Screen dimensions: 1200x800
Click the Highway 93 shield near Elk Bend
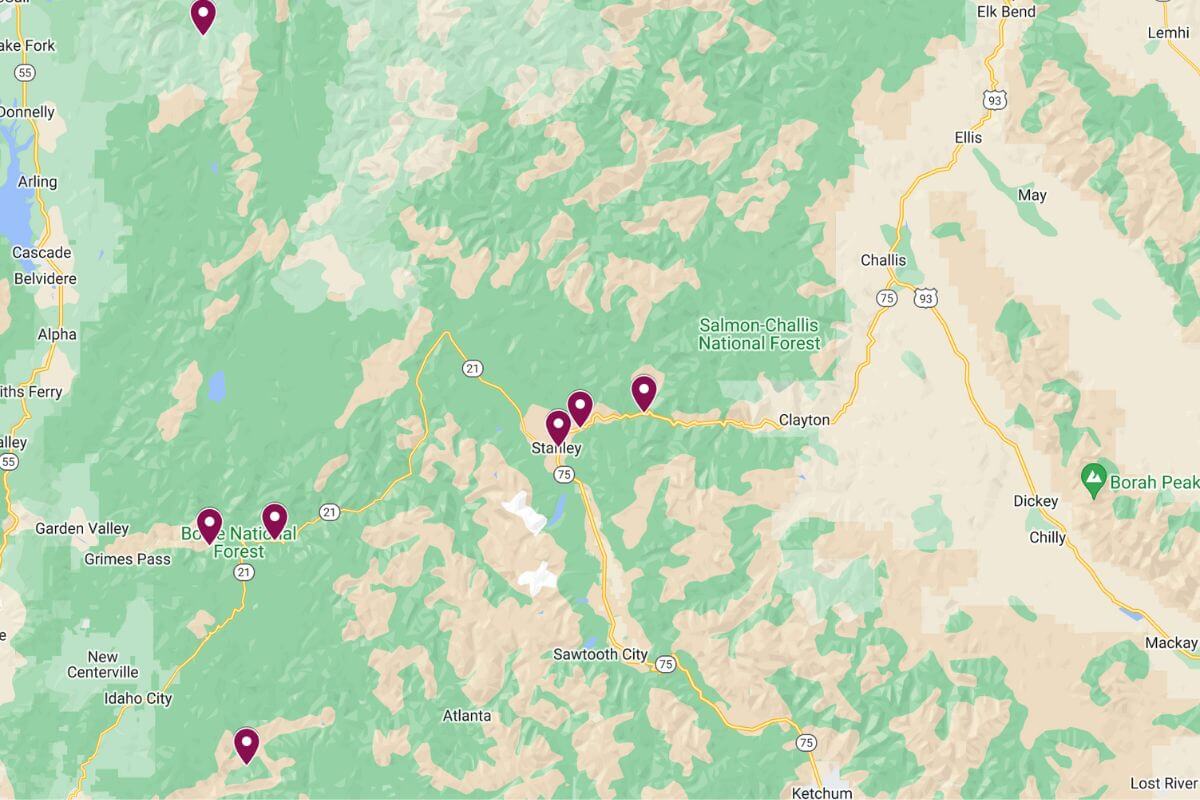point(994,100)
